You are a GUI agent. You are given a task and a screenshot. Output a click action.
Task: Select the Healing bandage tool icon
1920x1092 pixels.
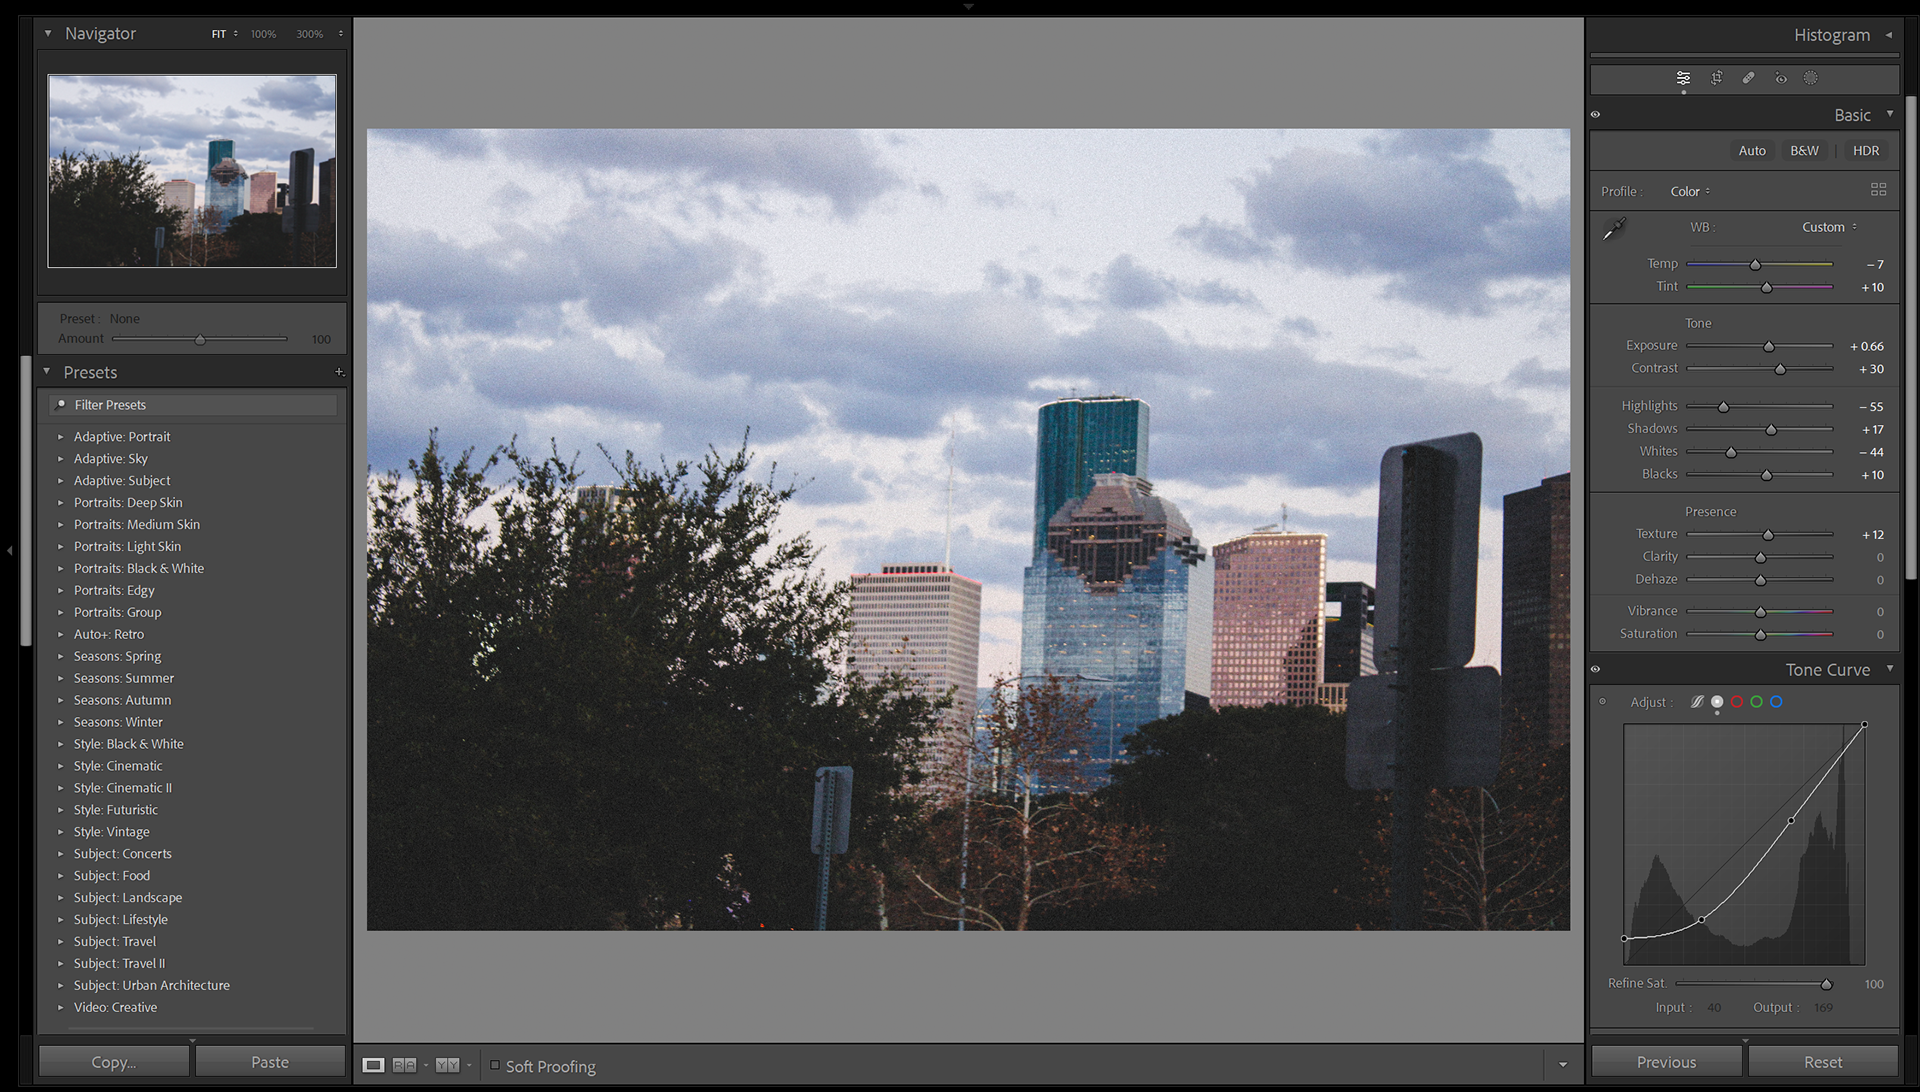coord(1748,78)
